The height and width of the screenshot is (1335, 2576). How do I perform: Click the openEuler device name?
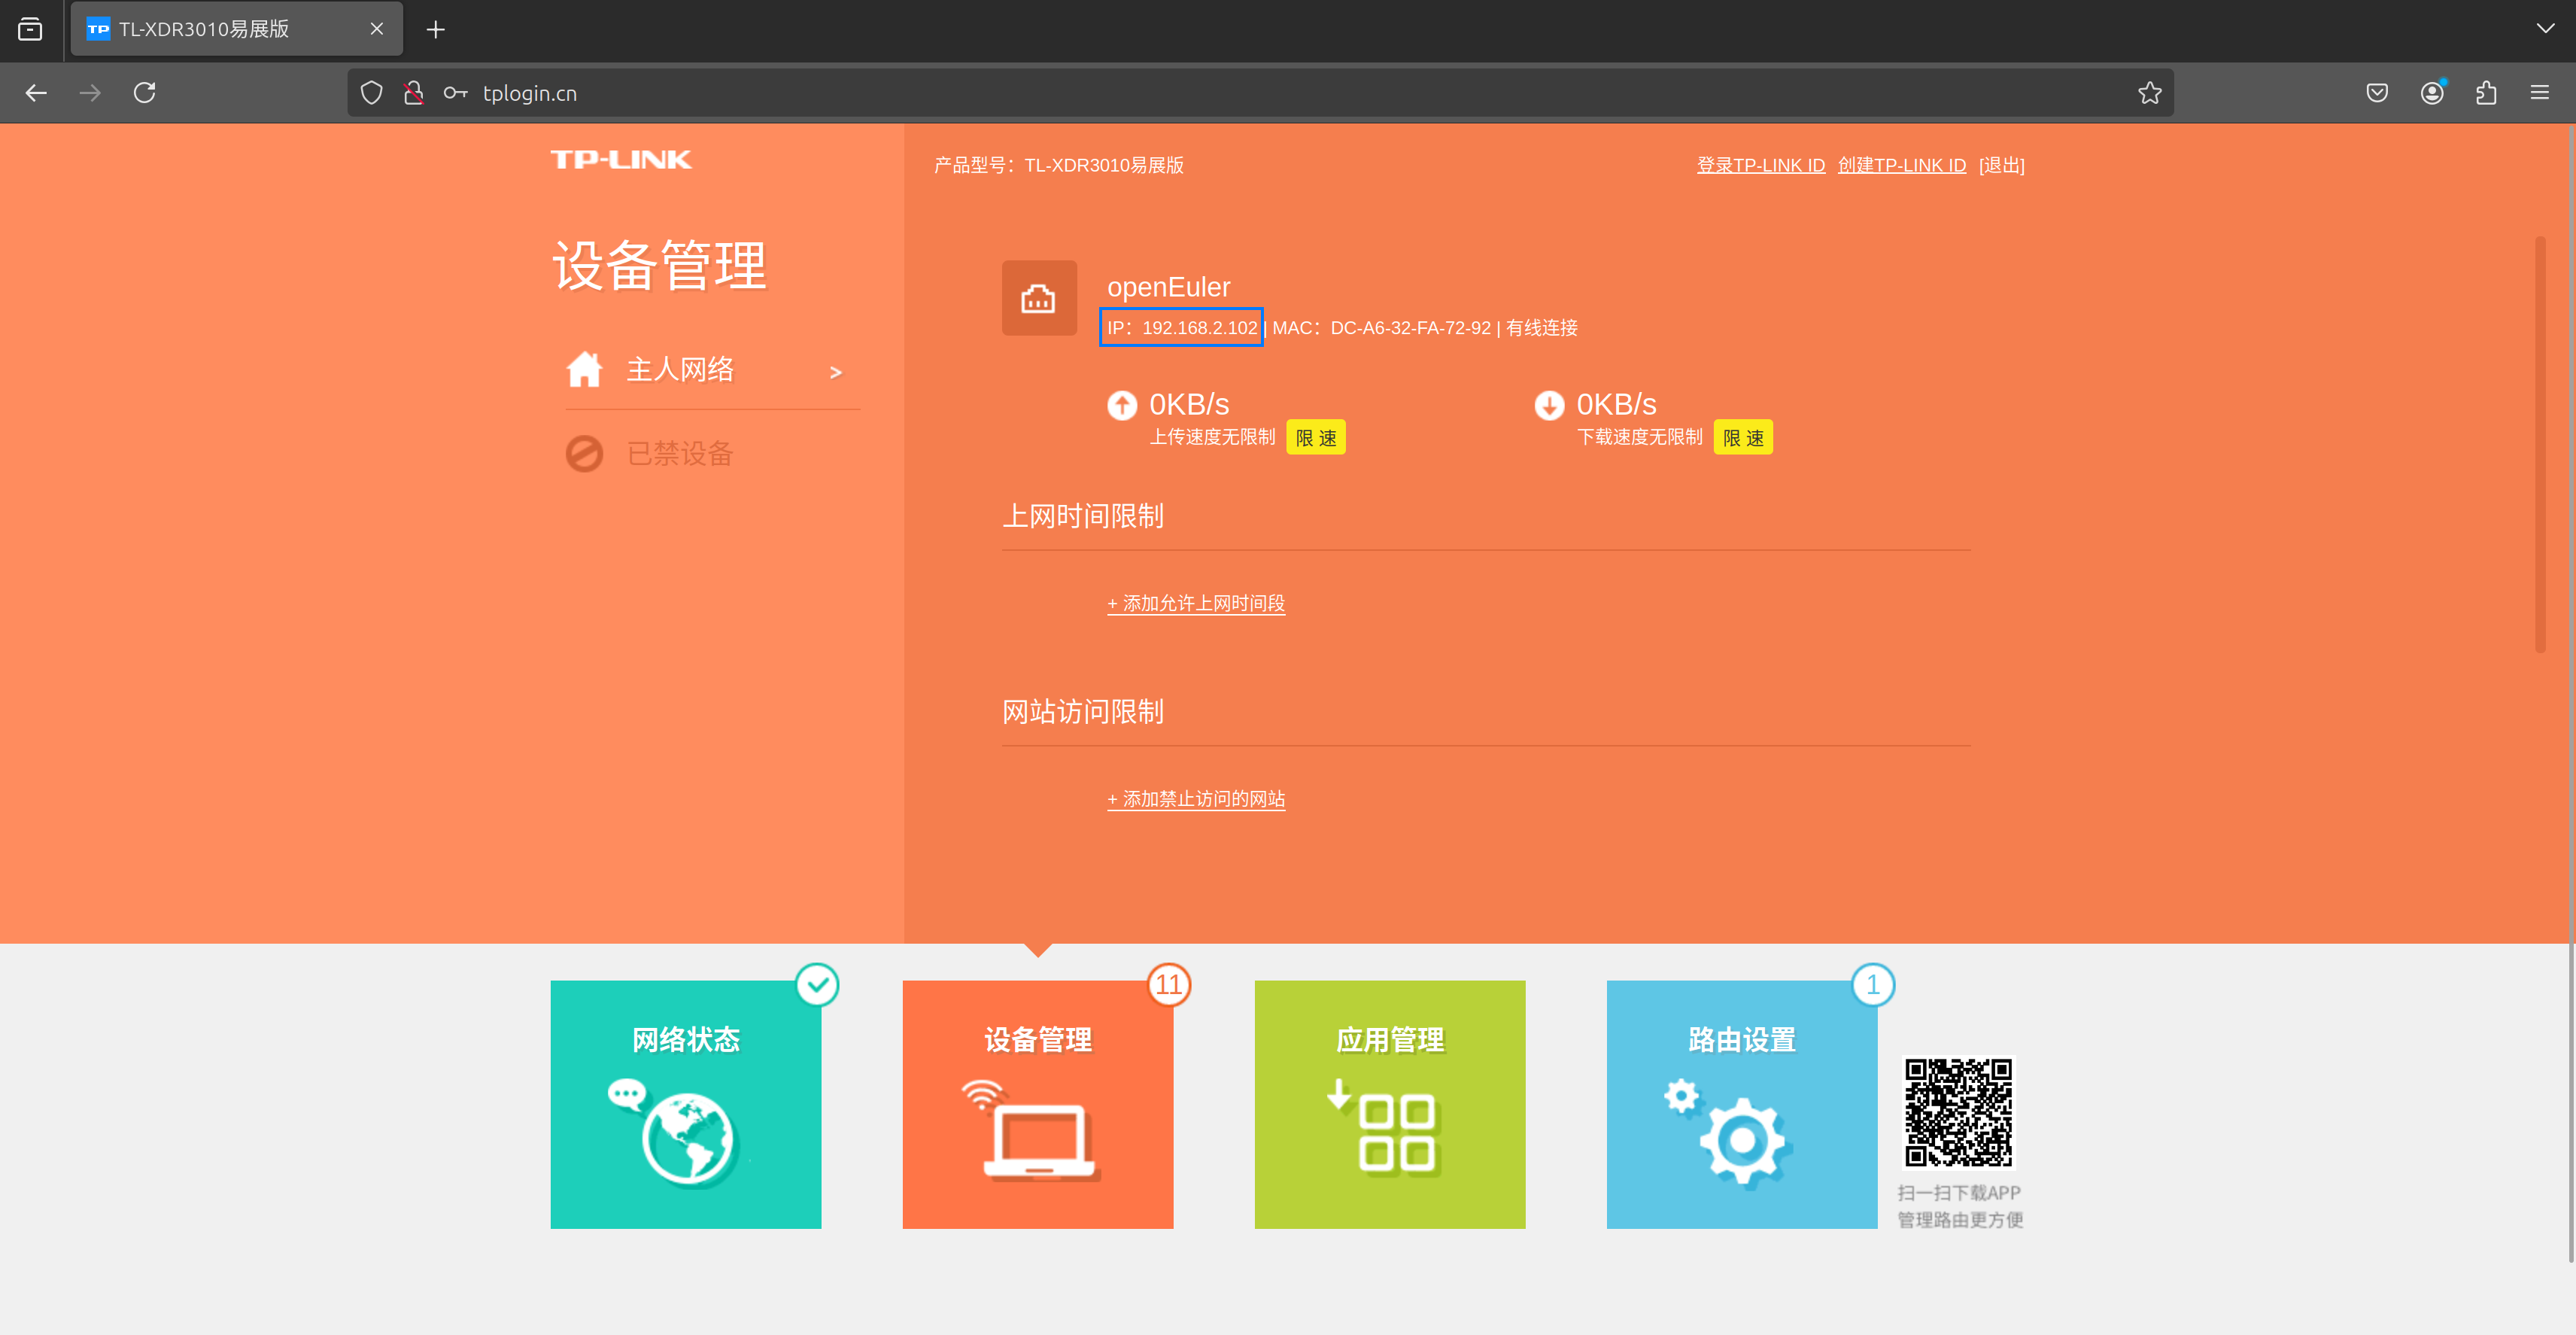tap(1168, 288)
